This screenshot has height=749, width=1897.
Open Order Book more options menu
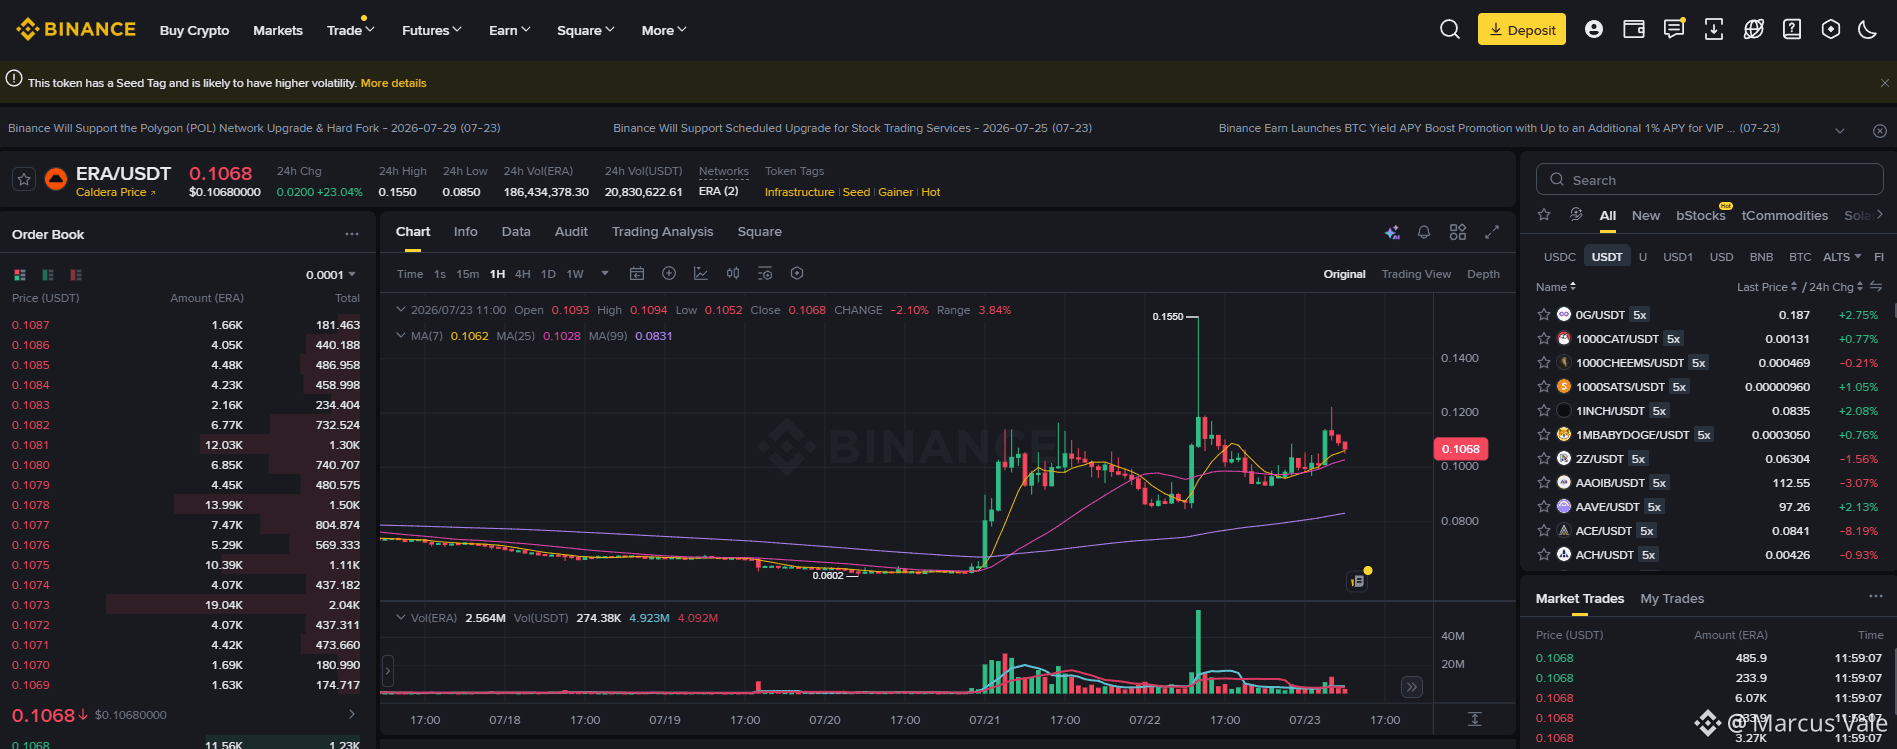coord(352,234)
